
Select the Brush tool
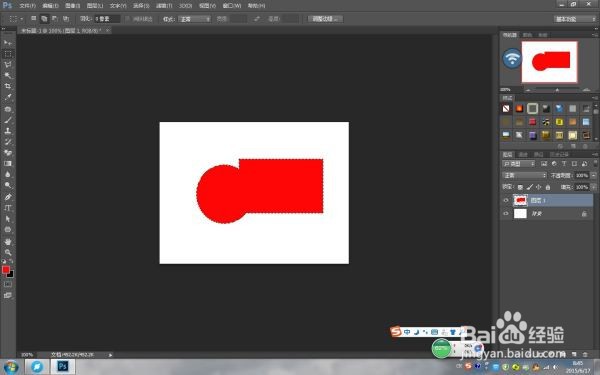pyautogui.click(x=8, y=120)
